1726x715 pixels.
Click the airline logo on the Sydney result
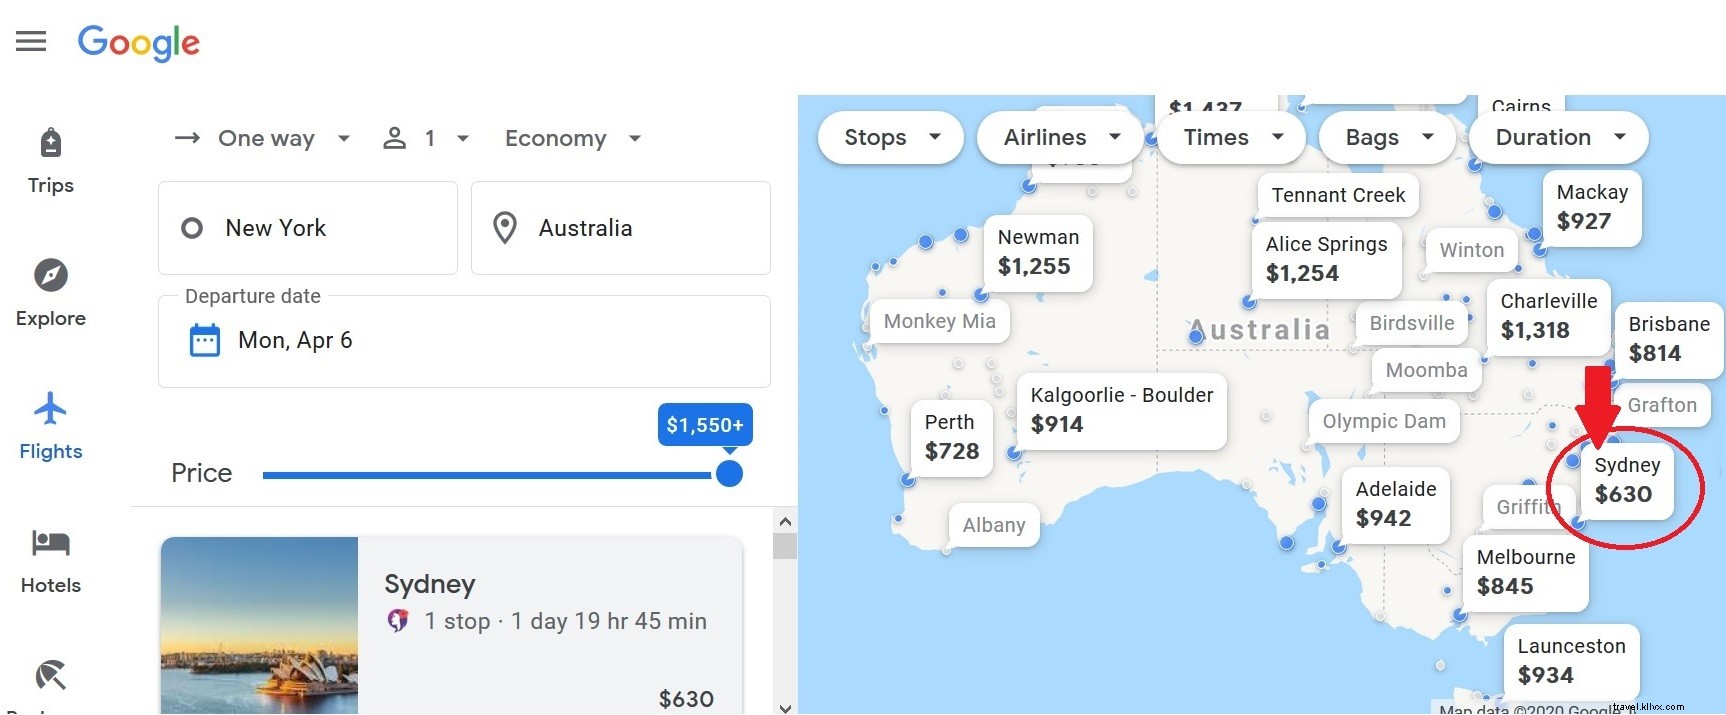pyautogui.click(x=400, y=620)
